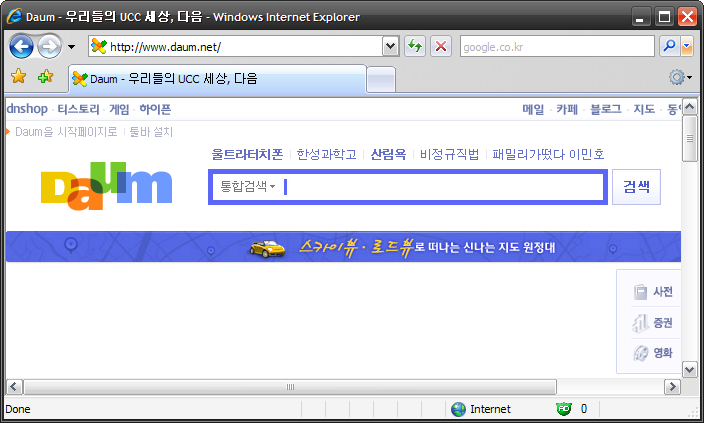The width and height of the screenshot is (704, 423).
Task: Click horizontal scrollbar left arrow
Action: click(x=14, y=387)
